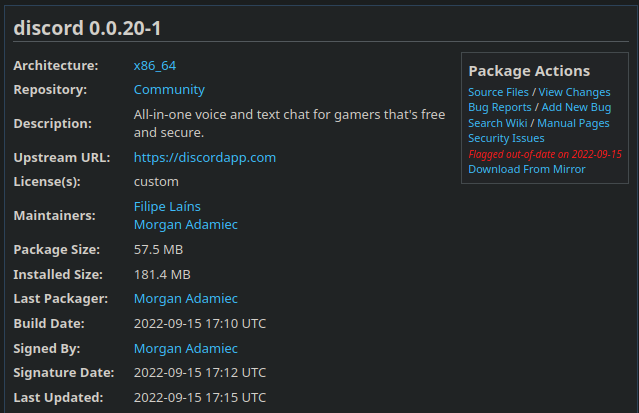
Task: Click the Signature Date: label
Action: [x=64, y=373]
